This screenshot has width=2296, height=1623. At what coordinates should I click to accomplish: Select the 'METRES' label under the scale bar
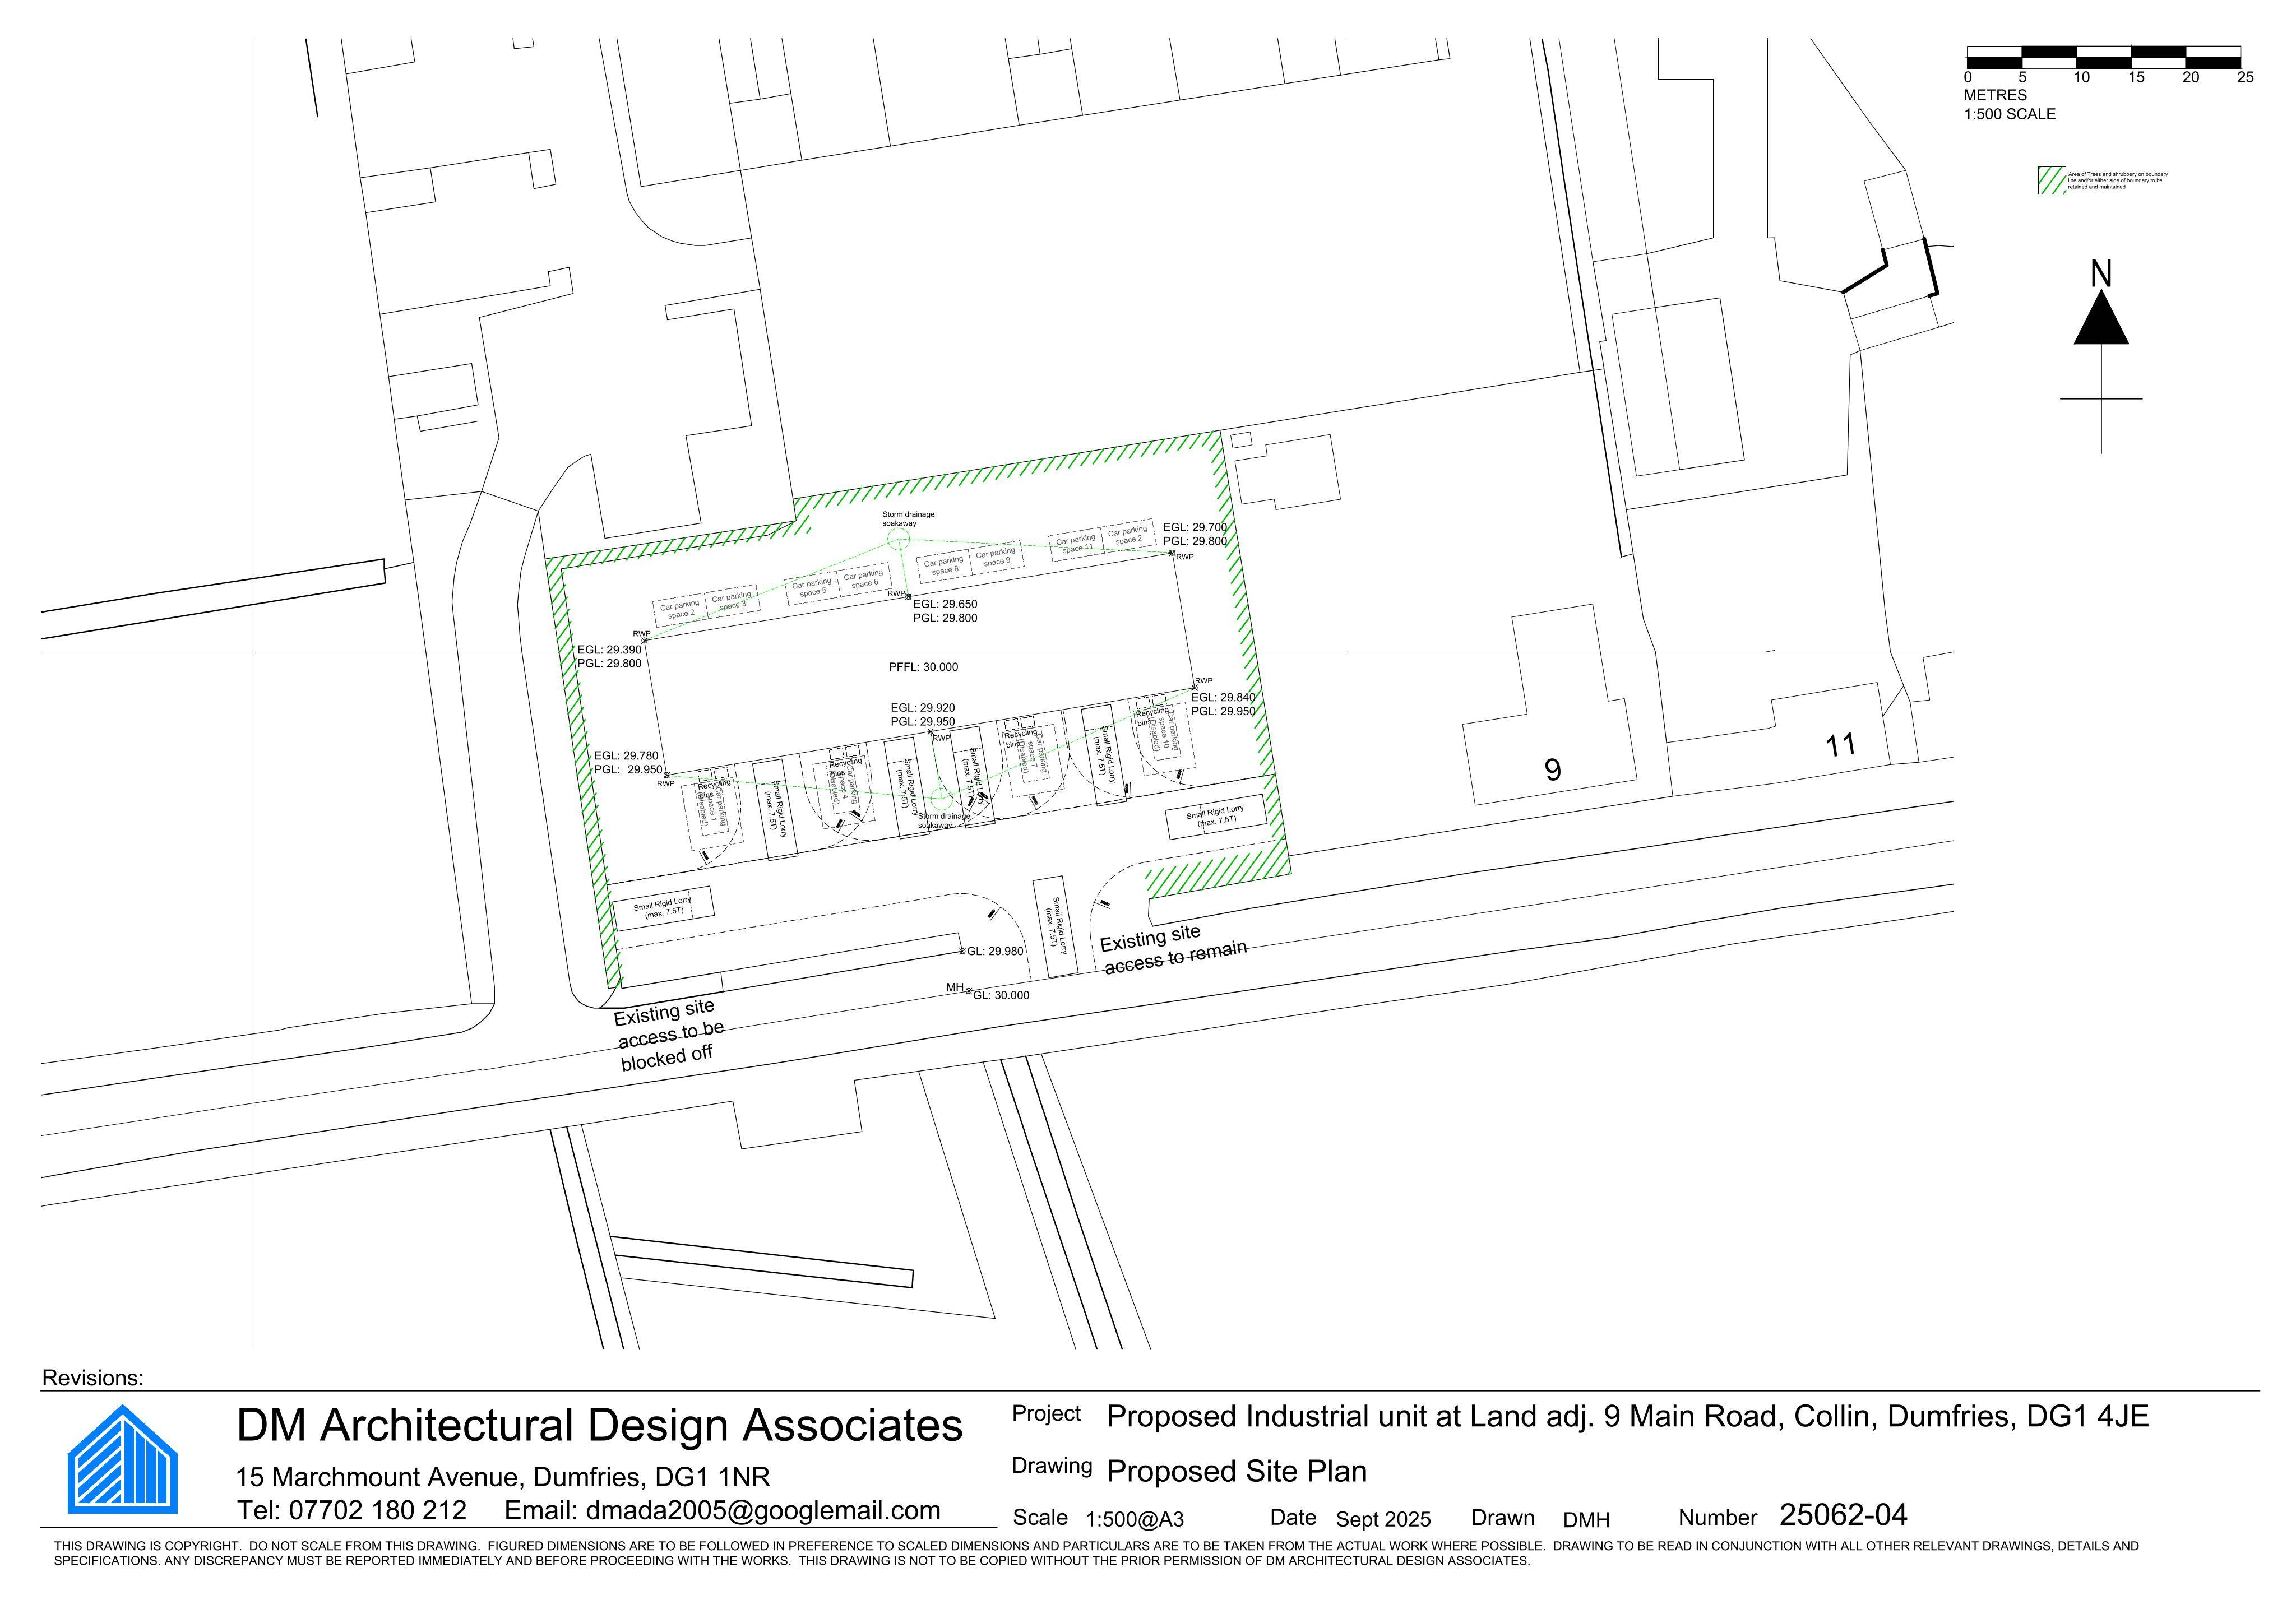(1995, 95)
